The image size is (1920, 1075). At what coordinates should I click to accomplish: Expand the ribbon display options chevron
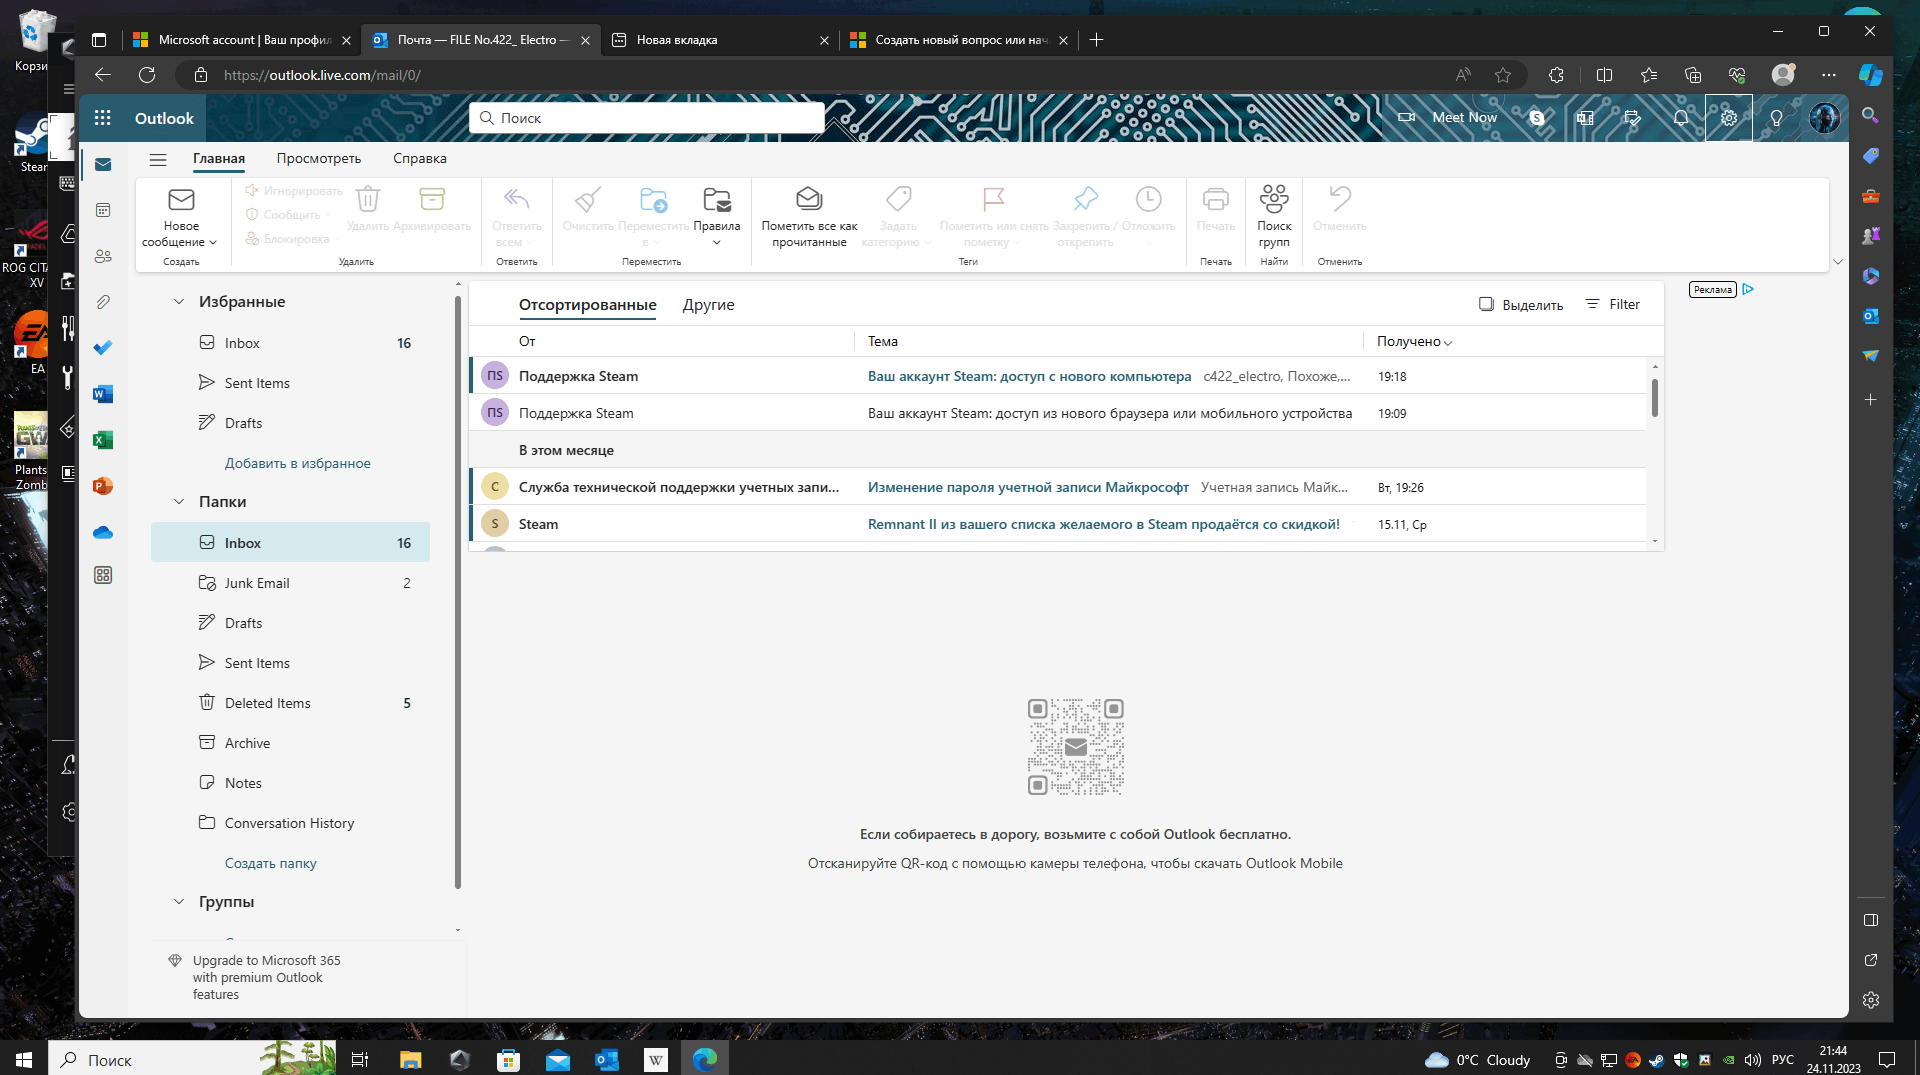click(x=1837, y=262)
